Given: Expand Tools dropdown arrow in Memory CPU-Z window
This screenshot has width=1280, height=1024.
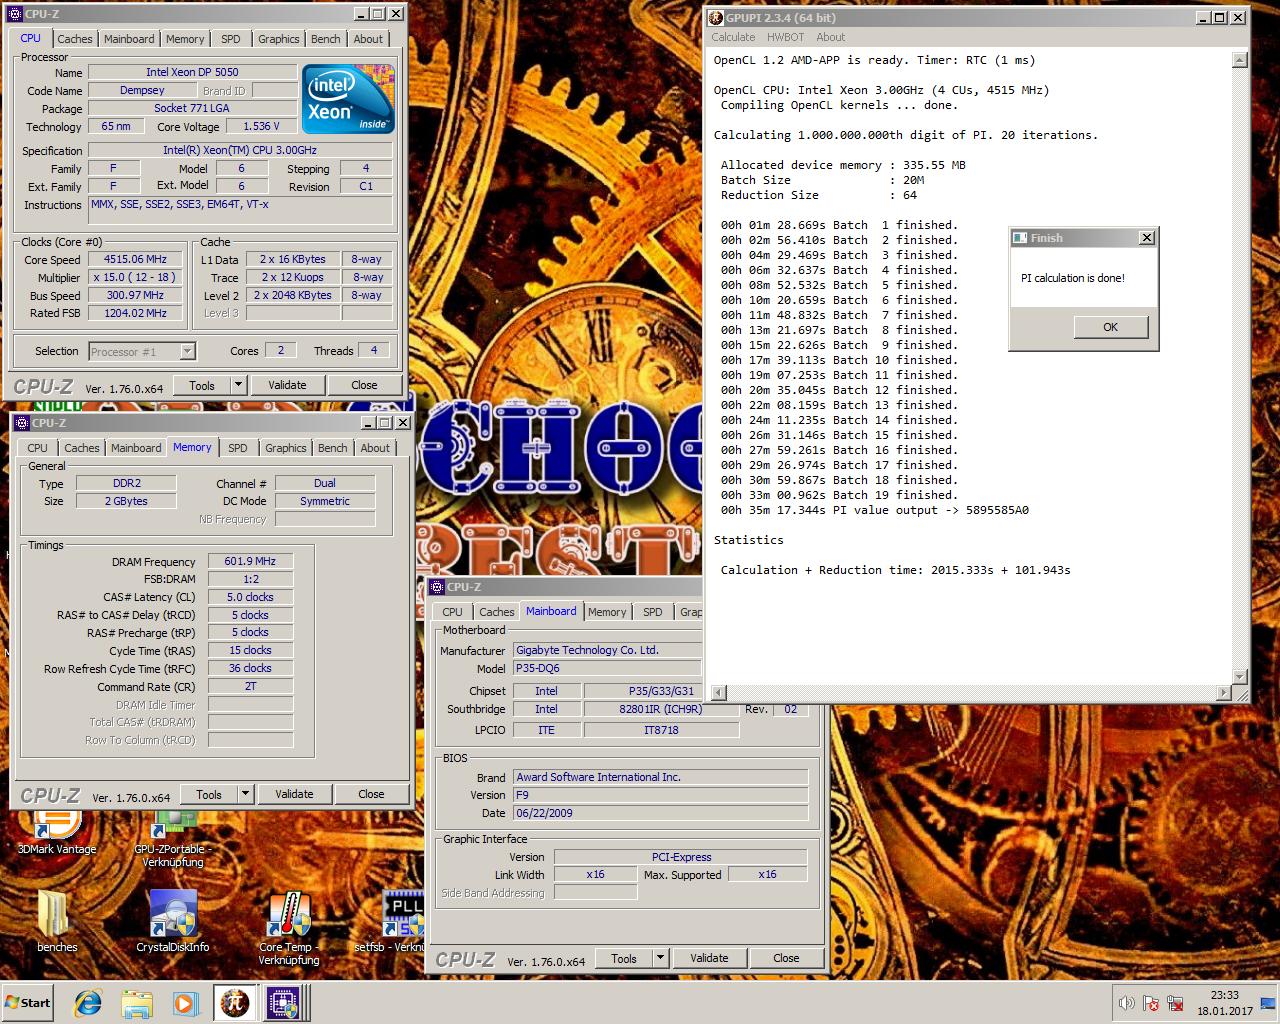Looking at the screenshot, I should [245, 794].
